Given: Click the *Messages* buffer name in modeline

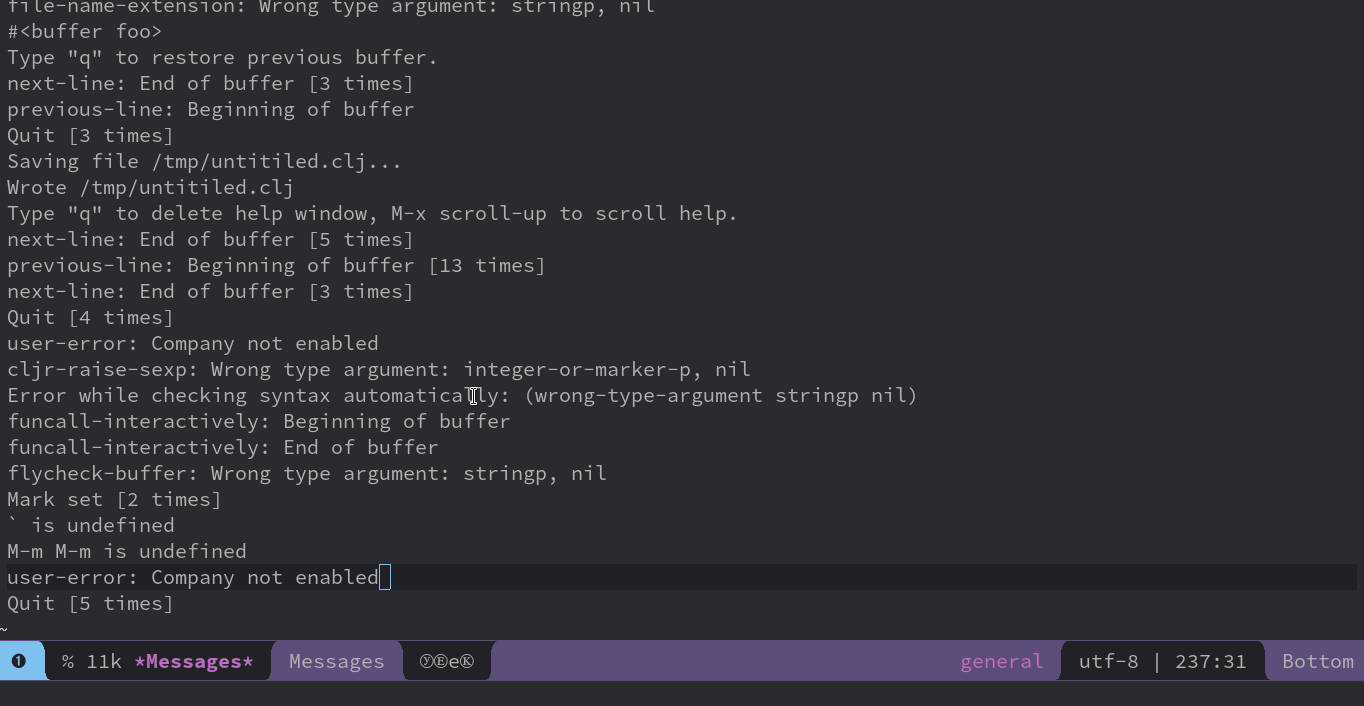Looking at the screenshot, I should click(x=194, y=661).
